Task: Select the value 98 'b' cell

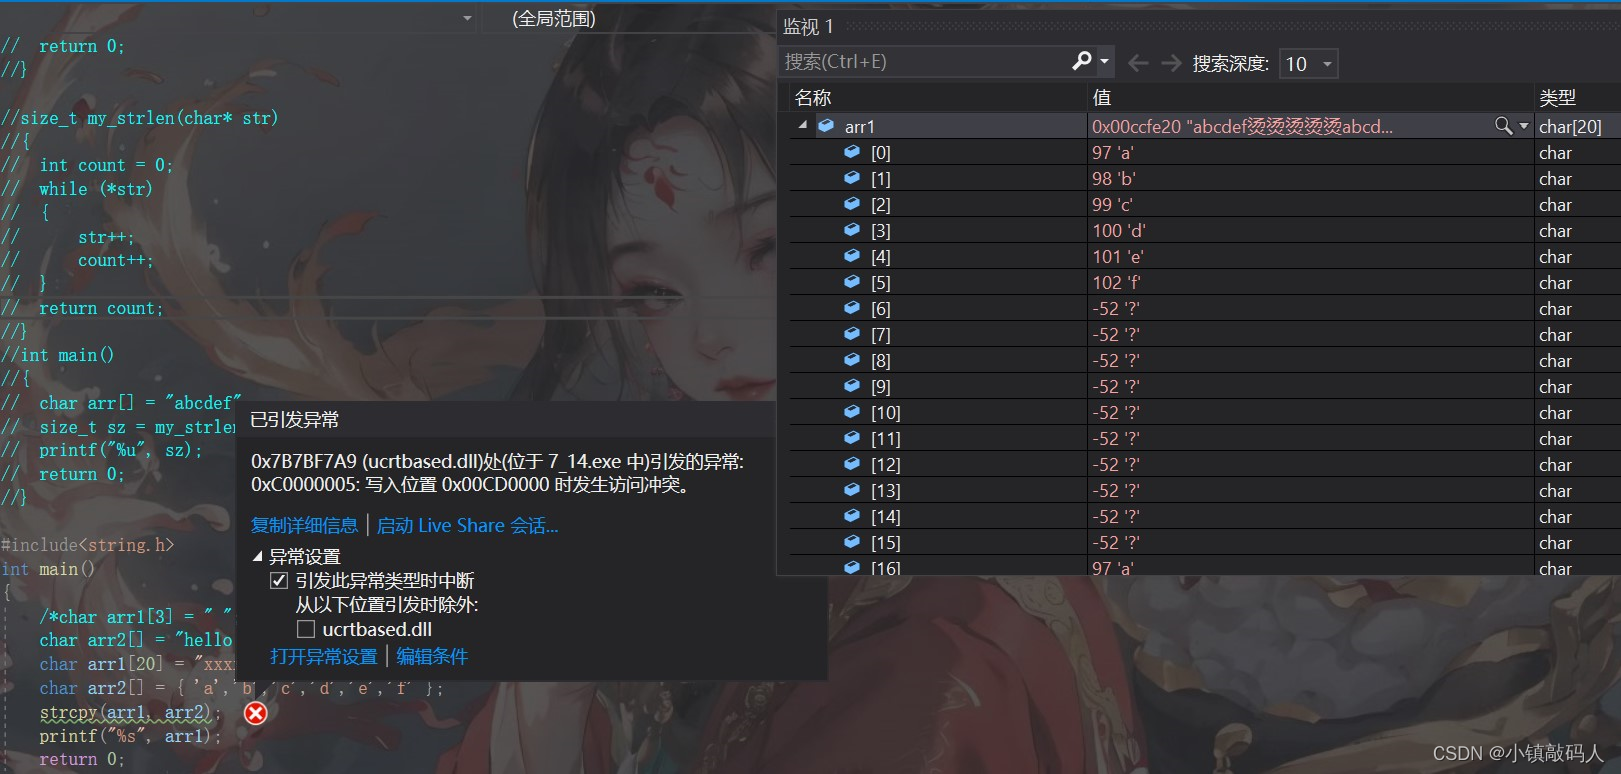Action: click(x=1113, y=178)
